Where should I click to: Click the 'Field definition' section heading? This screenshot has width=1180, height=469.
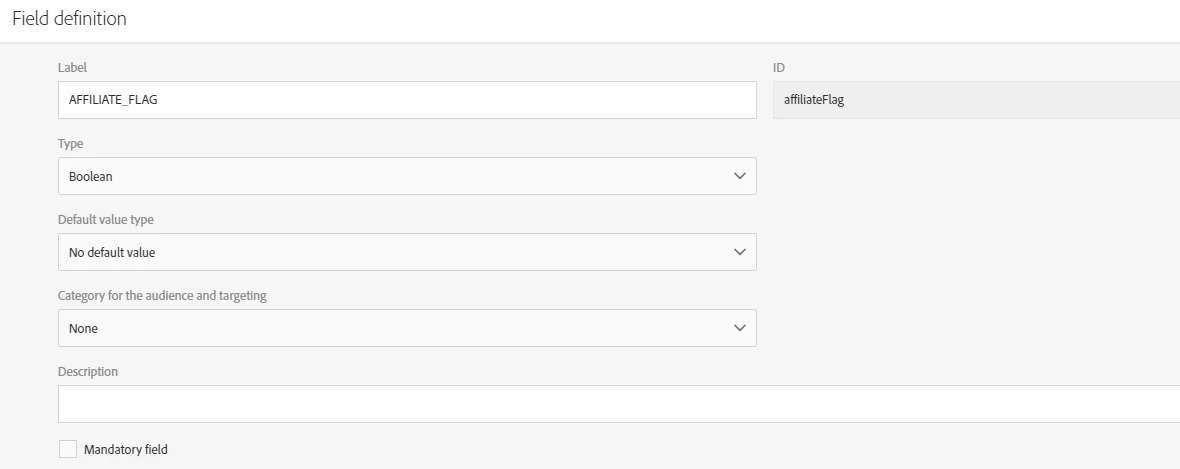[x=69, y=19]
